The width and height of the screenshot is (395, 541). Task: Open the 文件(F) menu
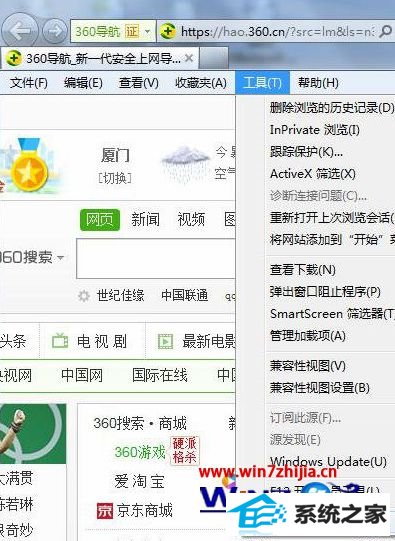coord(29,83)
